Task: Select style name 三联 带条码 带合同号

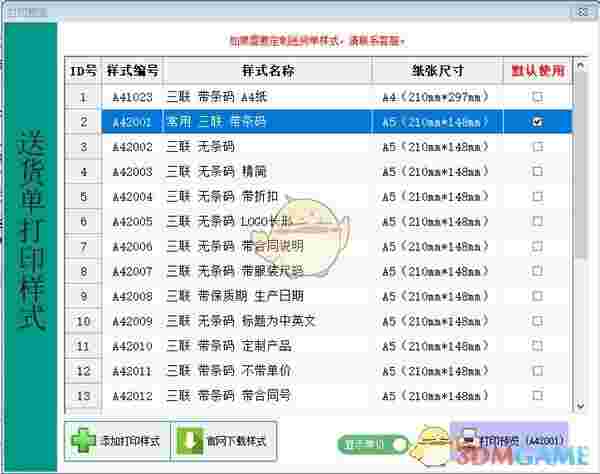Action: [228, 396]
